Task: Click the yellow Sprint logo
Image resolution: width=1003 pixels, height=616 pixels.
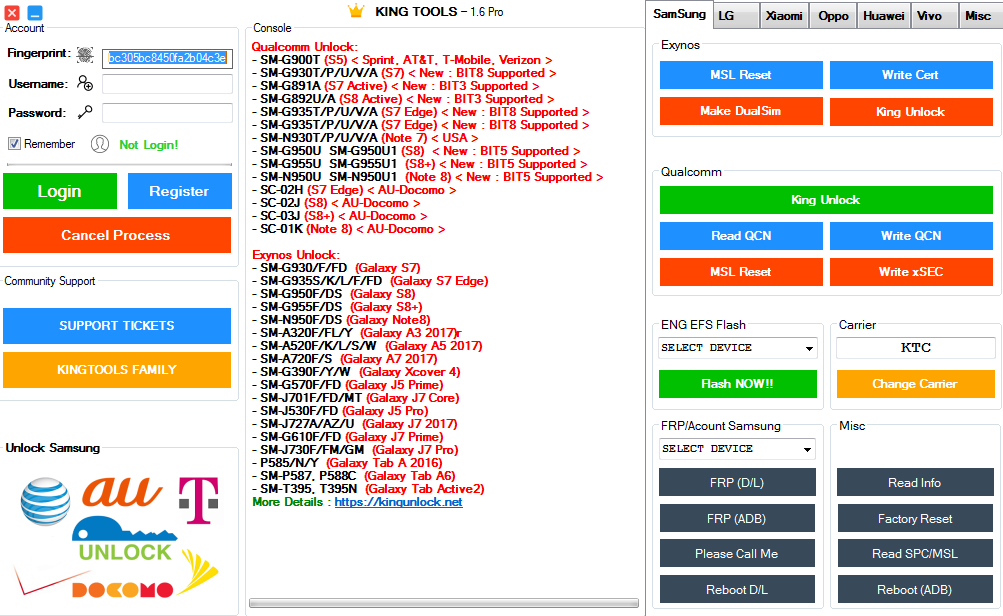Action: coord(200,571)
